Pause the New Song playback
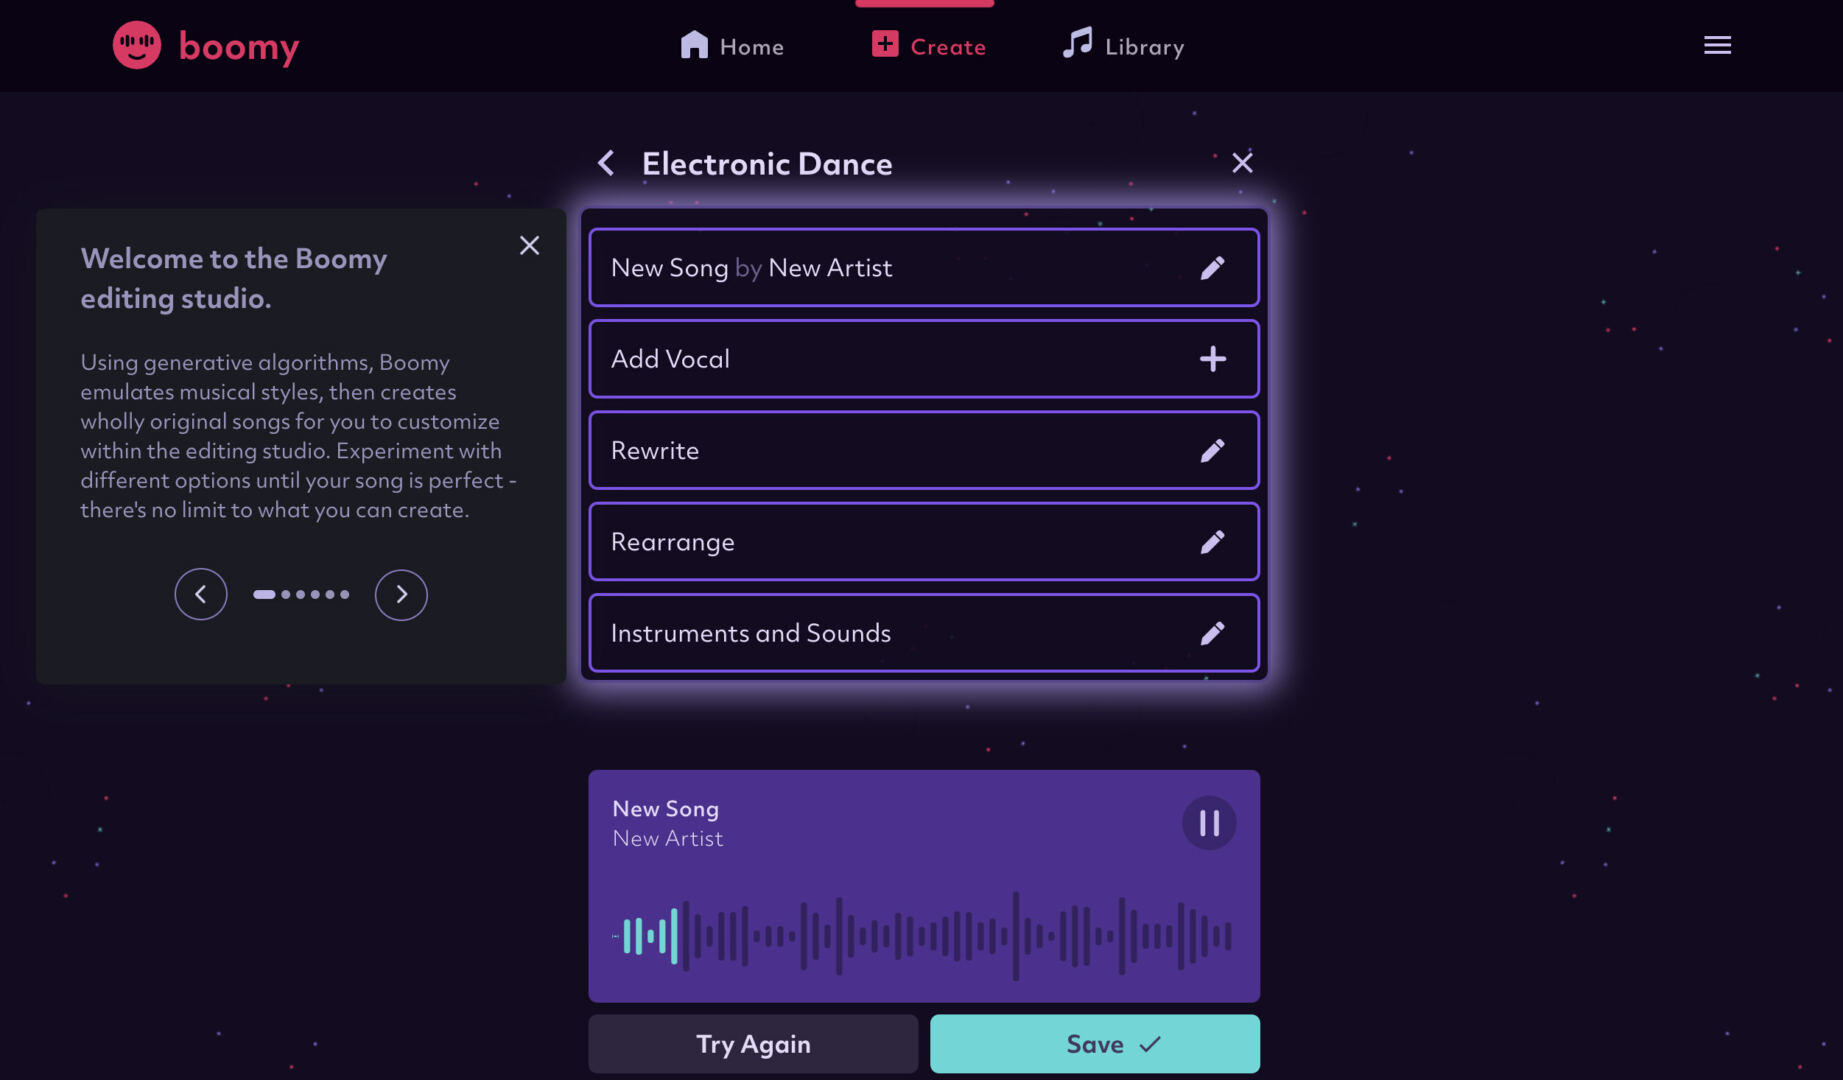1843x1080 pixels. point(1209,823)
